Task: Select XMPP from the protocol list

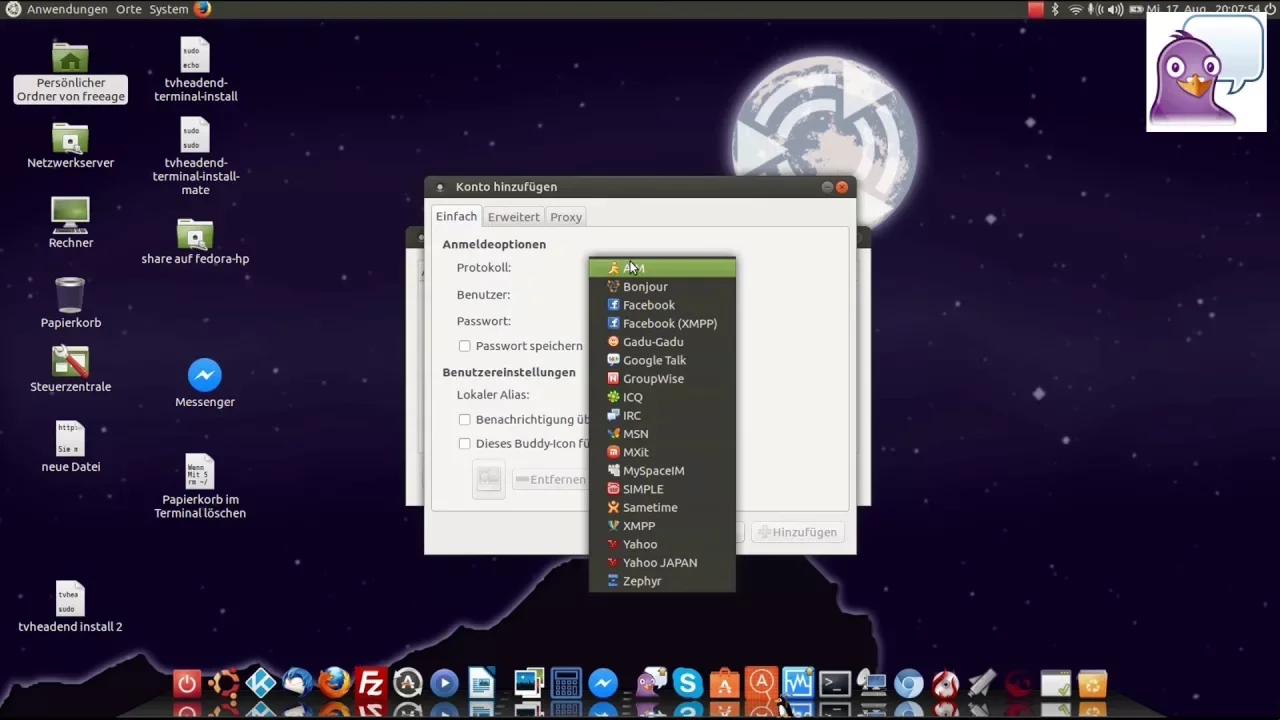Action: [x=638, y=525]
